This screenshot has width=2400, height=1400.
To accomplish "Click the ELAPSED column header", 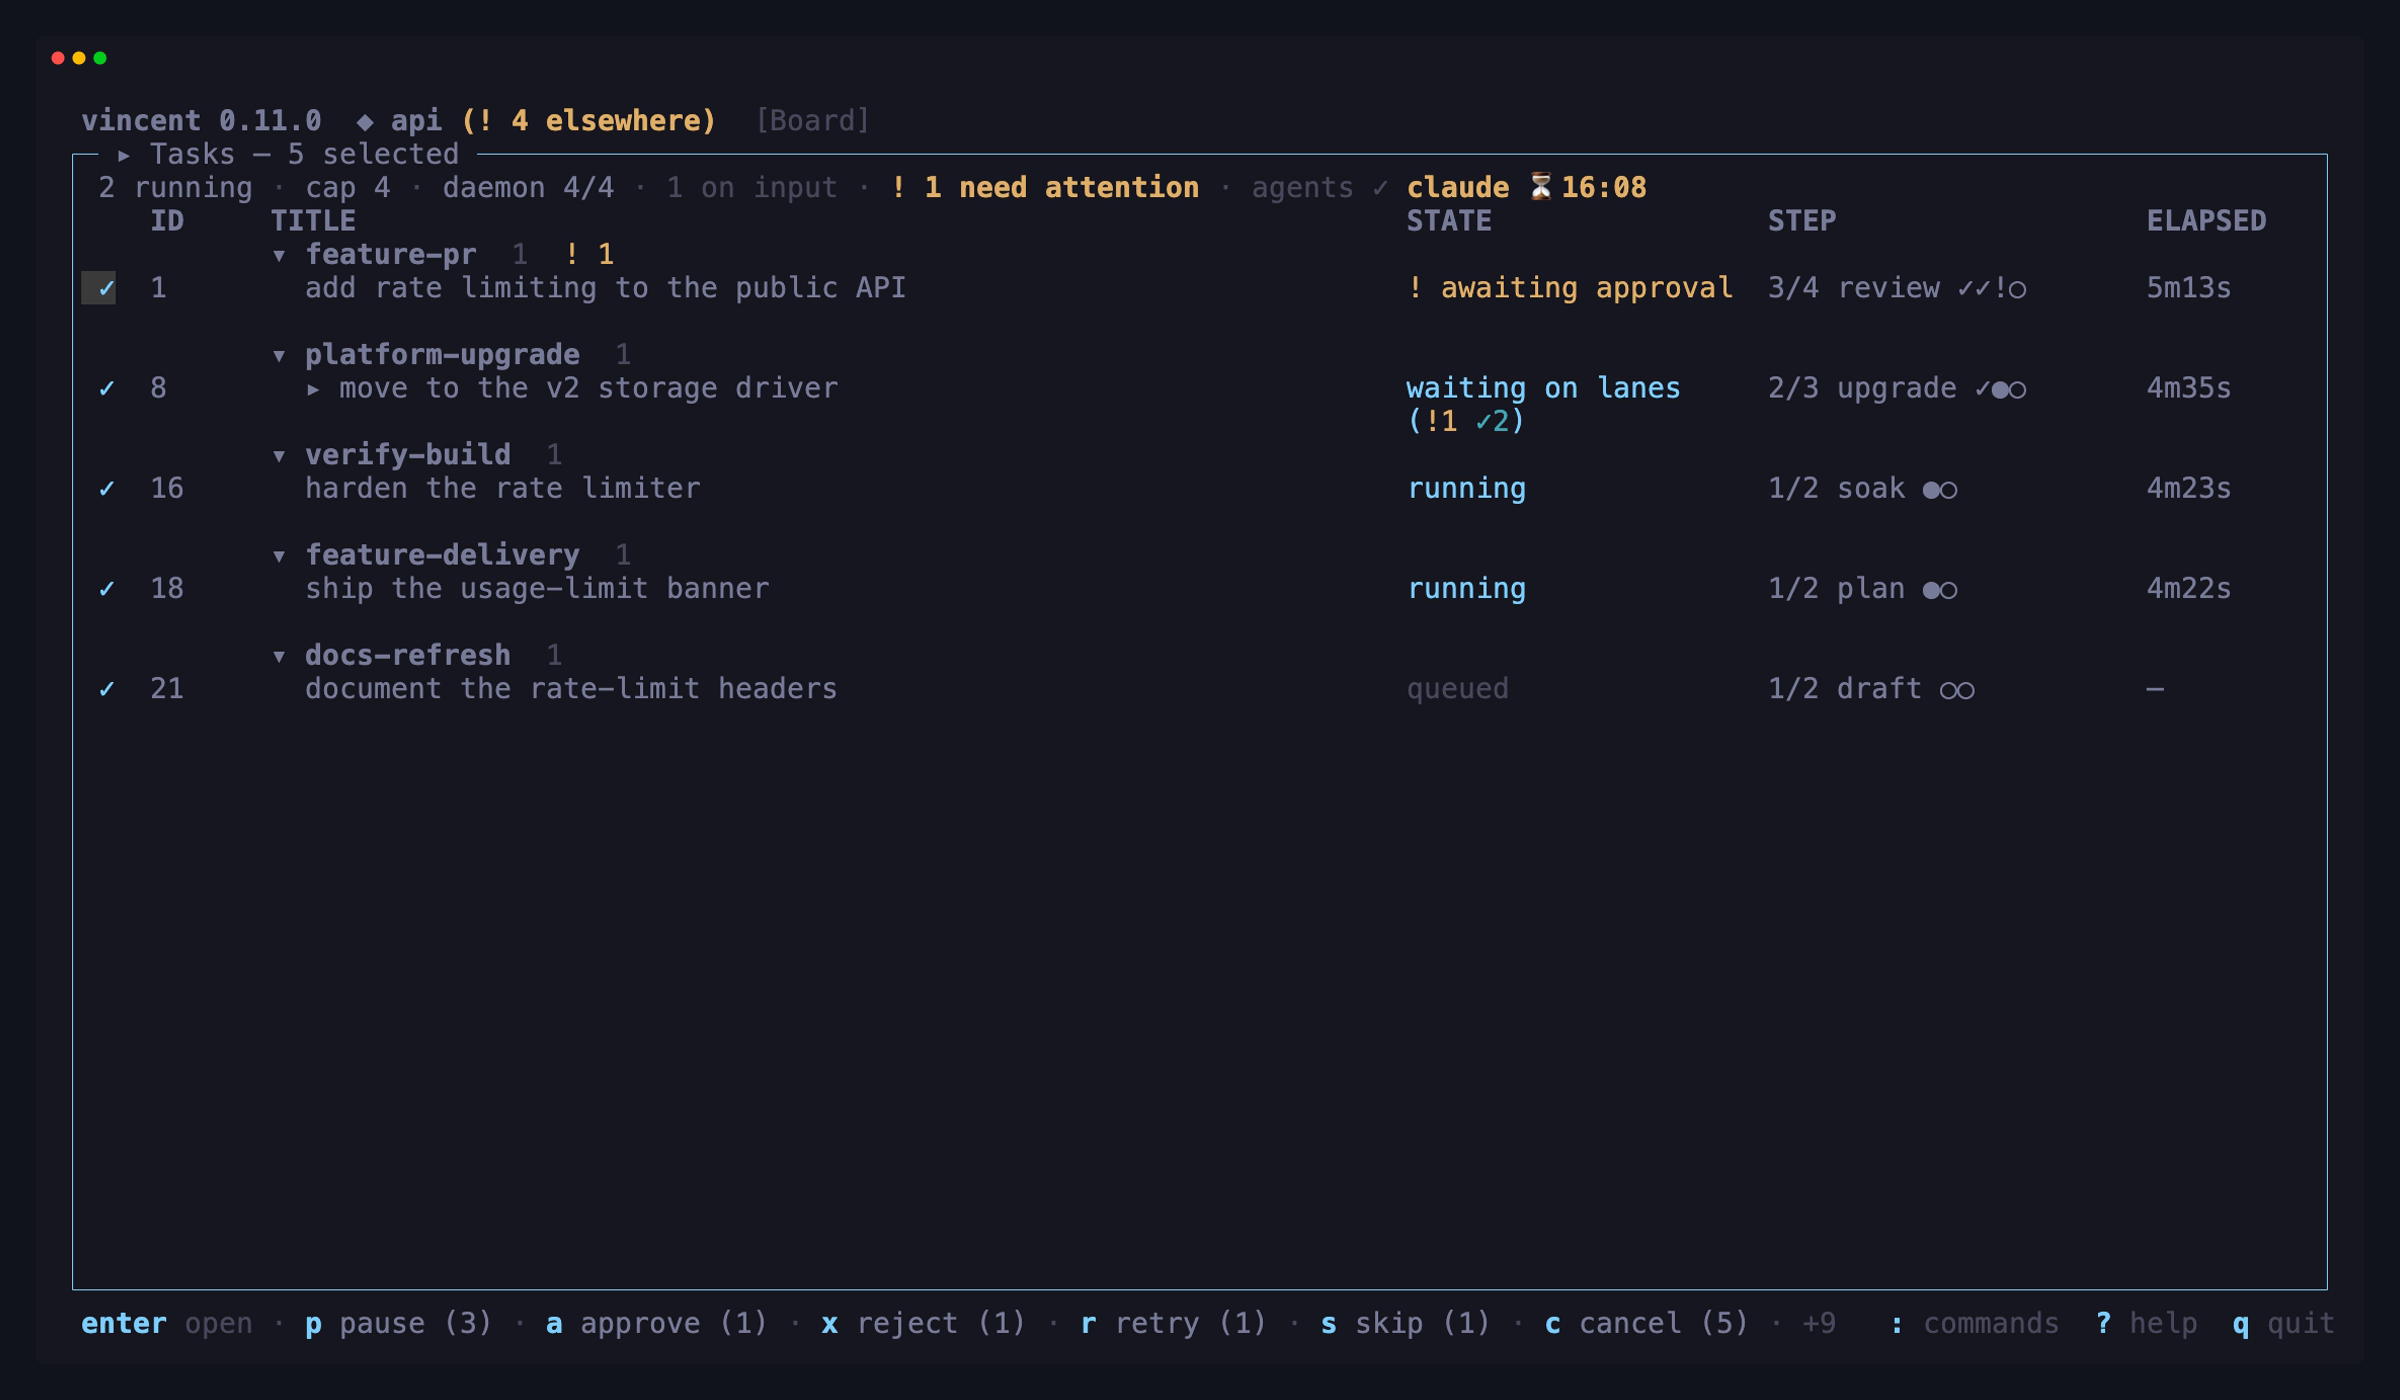I will (x=2206, y=221).
